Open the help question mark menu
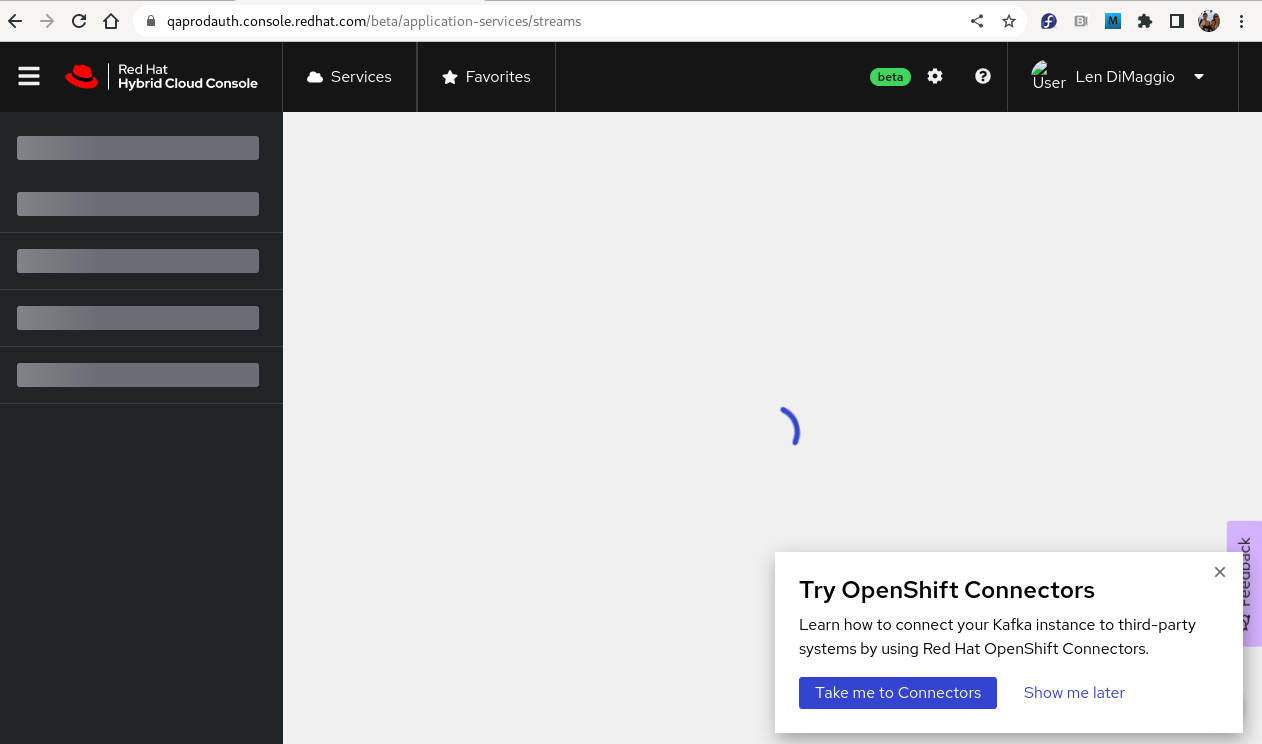Screen dimensions: 1262x744 coord(983,76)
